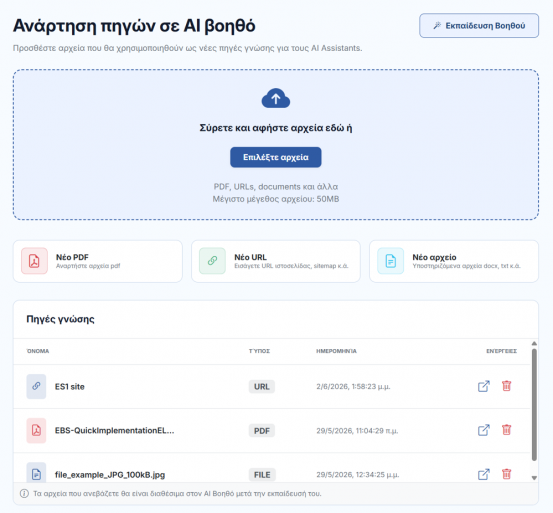Click the PDF type badge
This screenshot has width=553, height=513.
point(262,431)
